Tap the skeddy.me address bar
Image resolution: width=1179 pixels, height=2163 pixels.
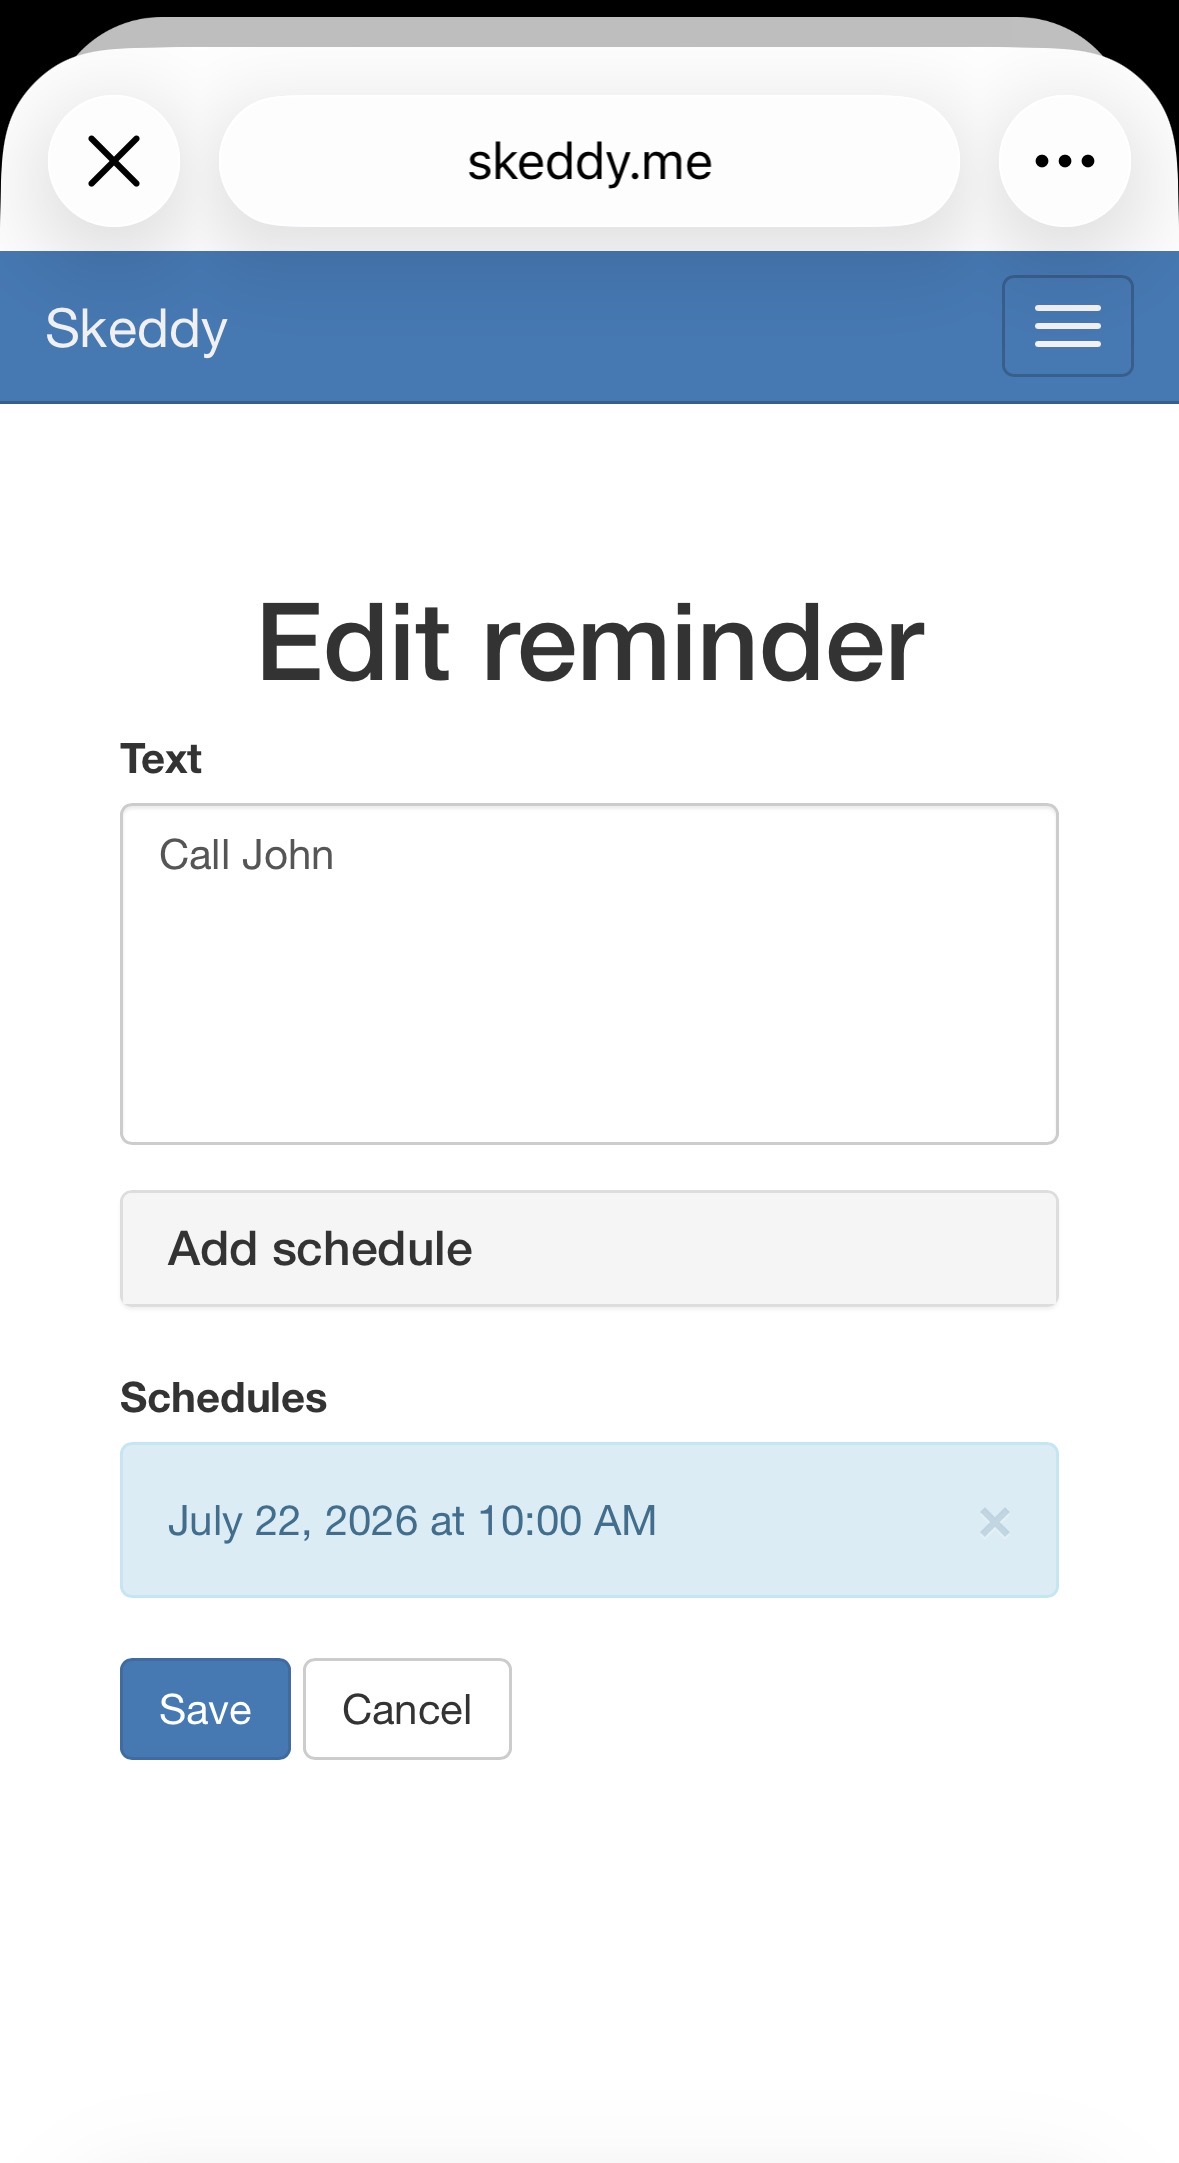pyautogui.click(x=589, y=161)
